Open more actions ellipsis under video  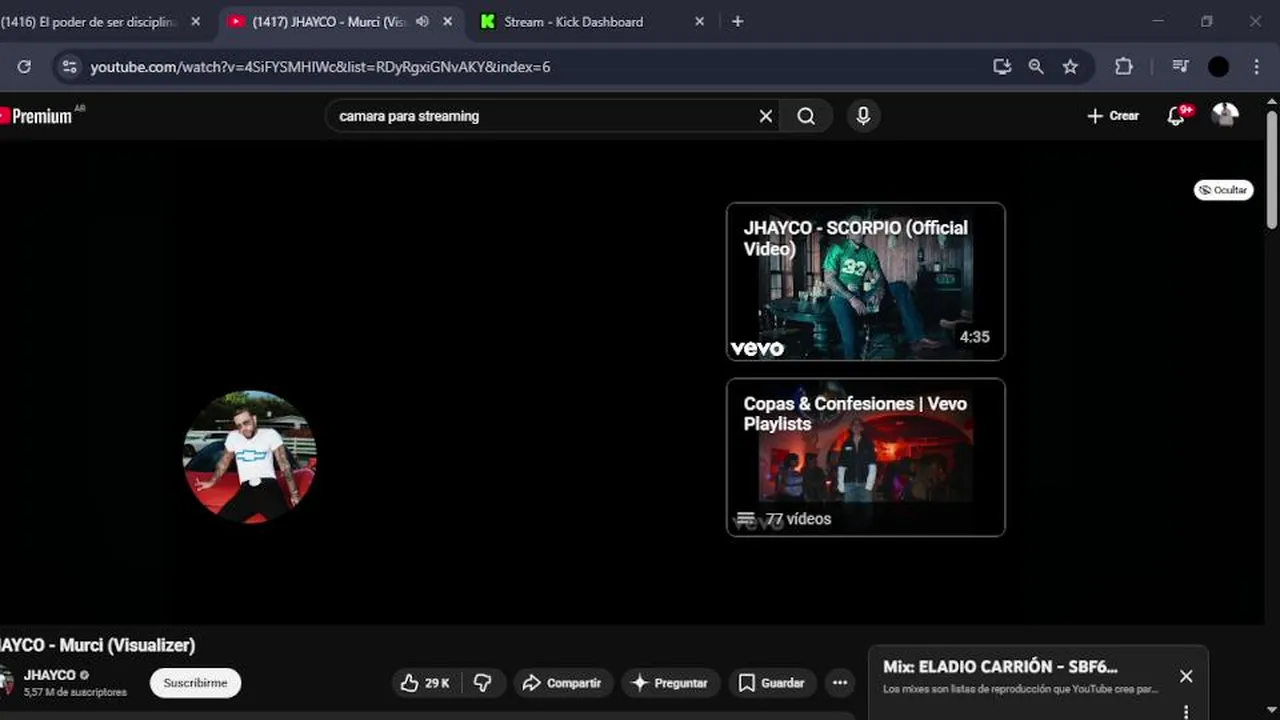(x=840, y=683)
